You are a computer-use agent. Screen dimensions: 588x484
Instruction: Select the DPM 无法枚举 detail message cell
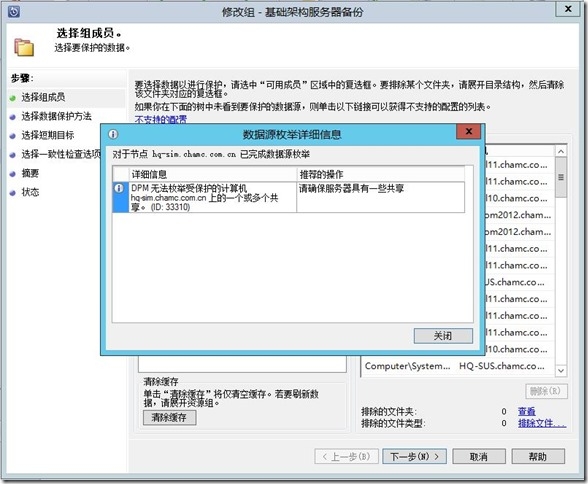213,197
